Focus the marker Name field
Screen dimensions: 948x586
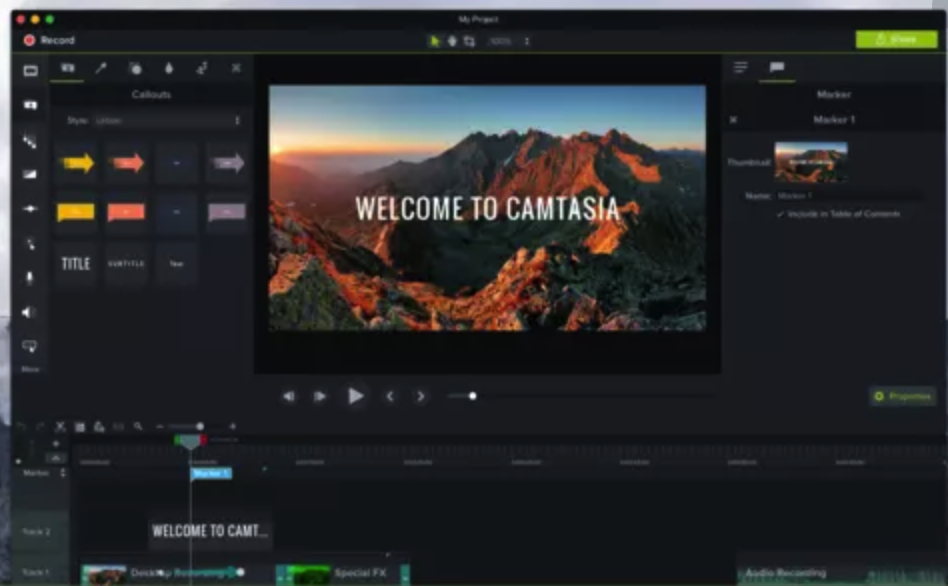849,196
